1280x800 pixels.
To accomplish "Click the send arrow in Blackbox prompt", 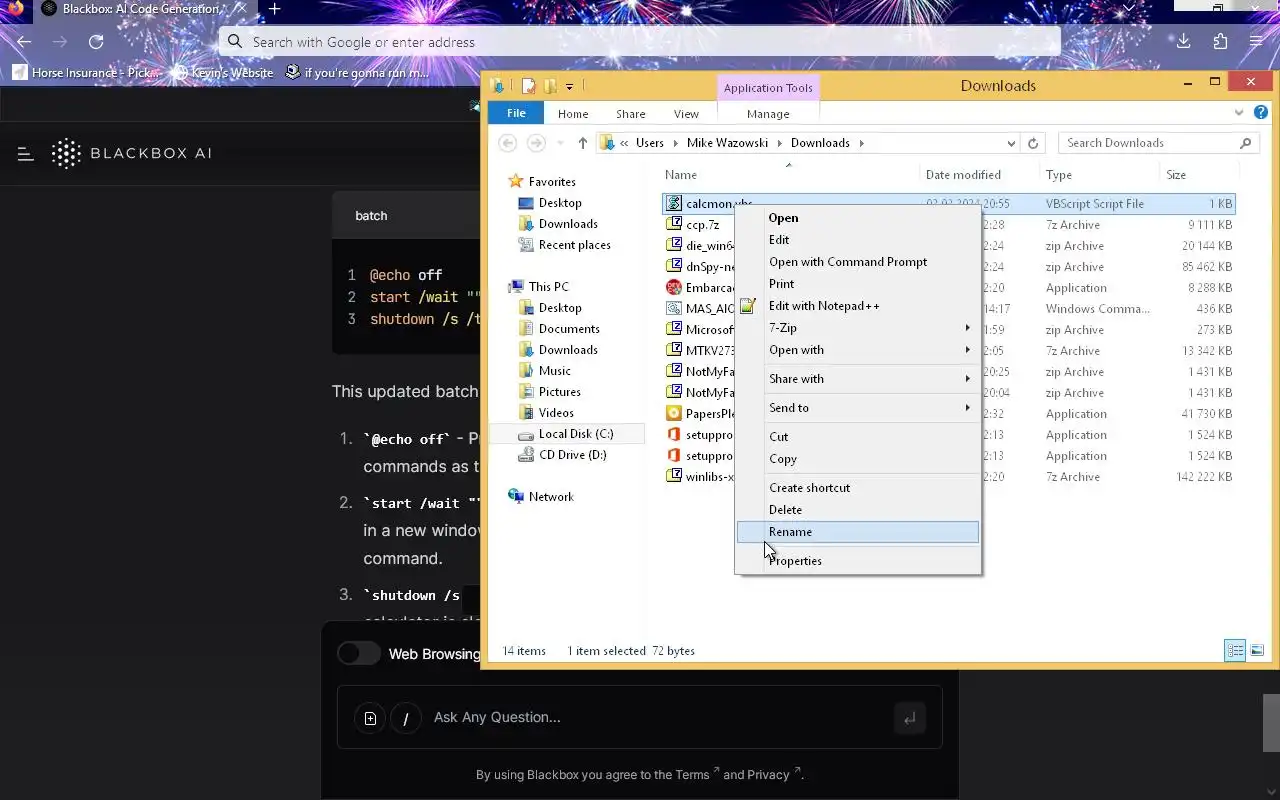I will 909,718.
